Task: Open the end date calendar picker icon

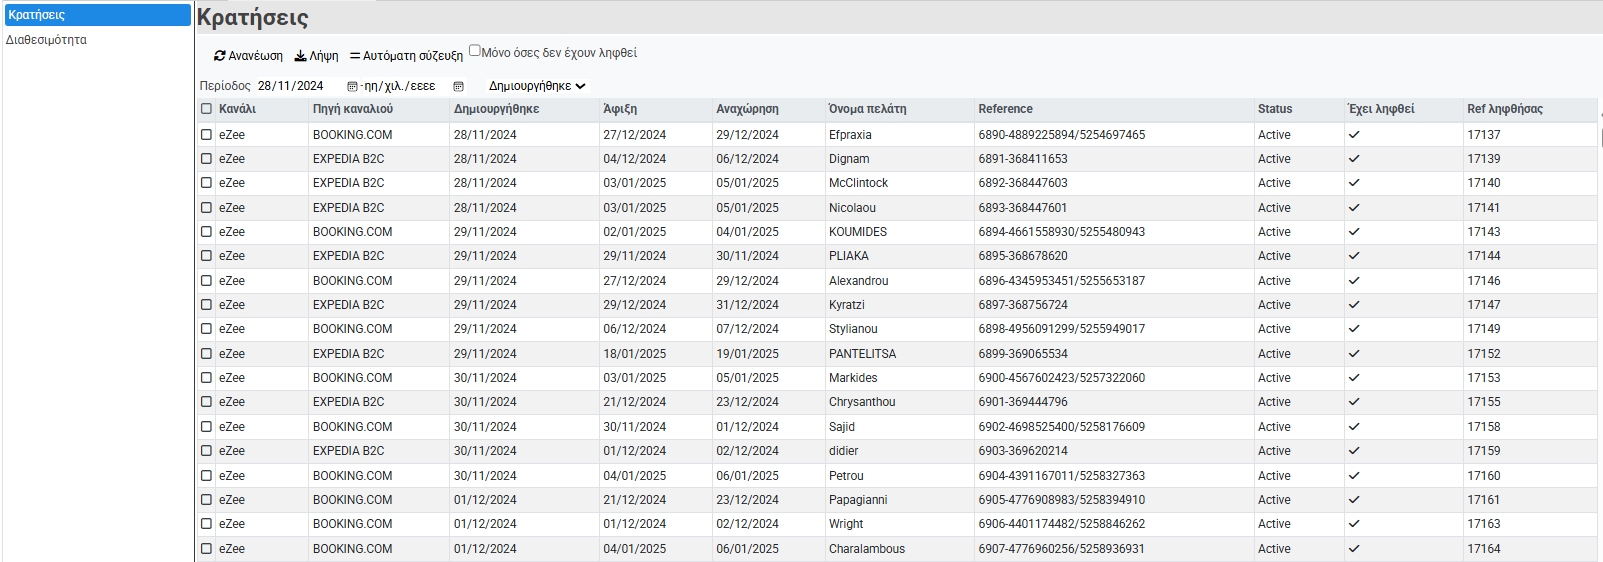Action: [459, 86]
